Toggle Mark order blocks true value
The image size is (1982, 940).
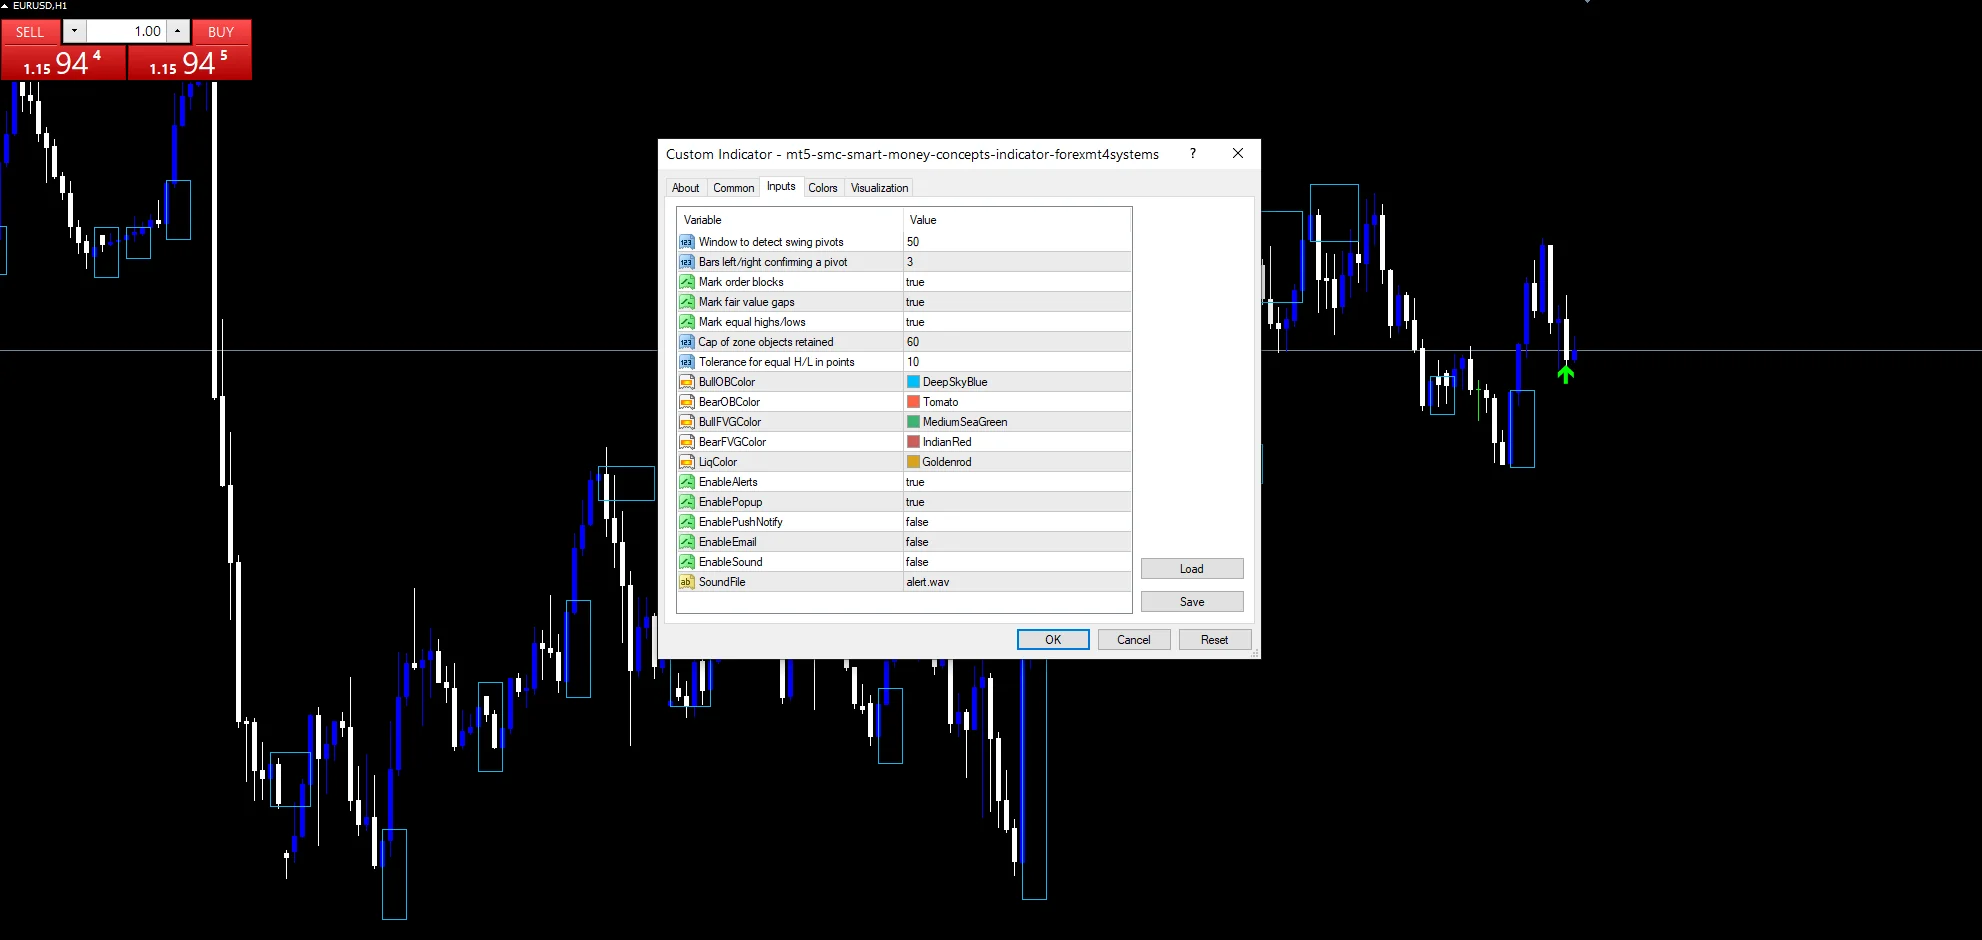(x=1017, y=282)
